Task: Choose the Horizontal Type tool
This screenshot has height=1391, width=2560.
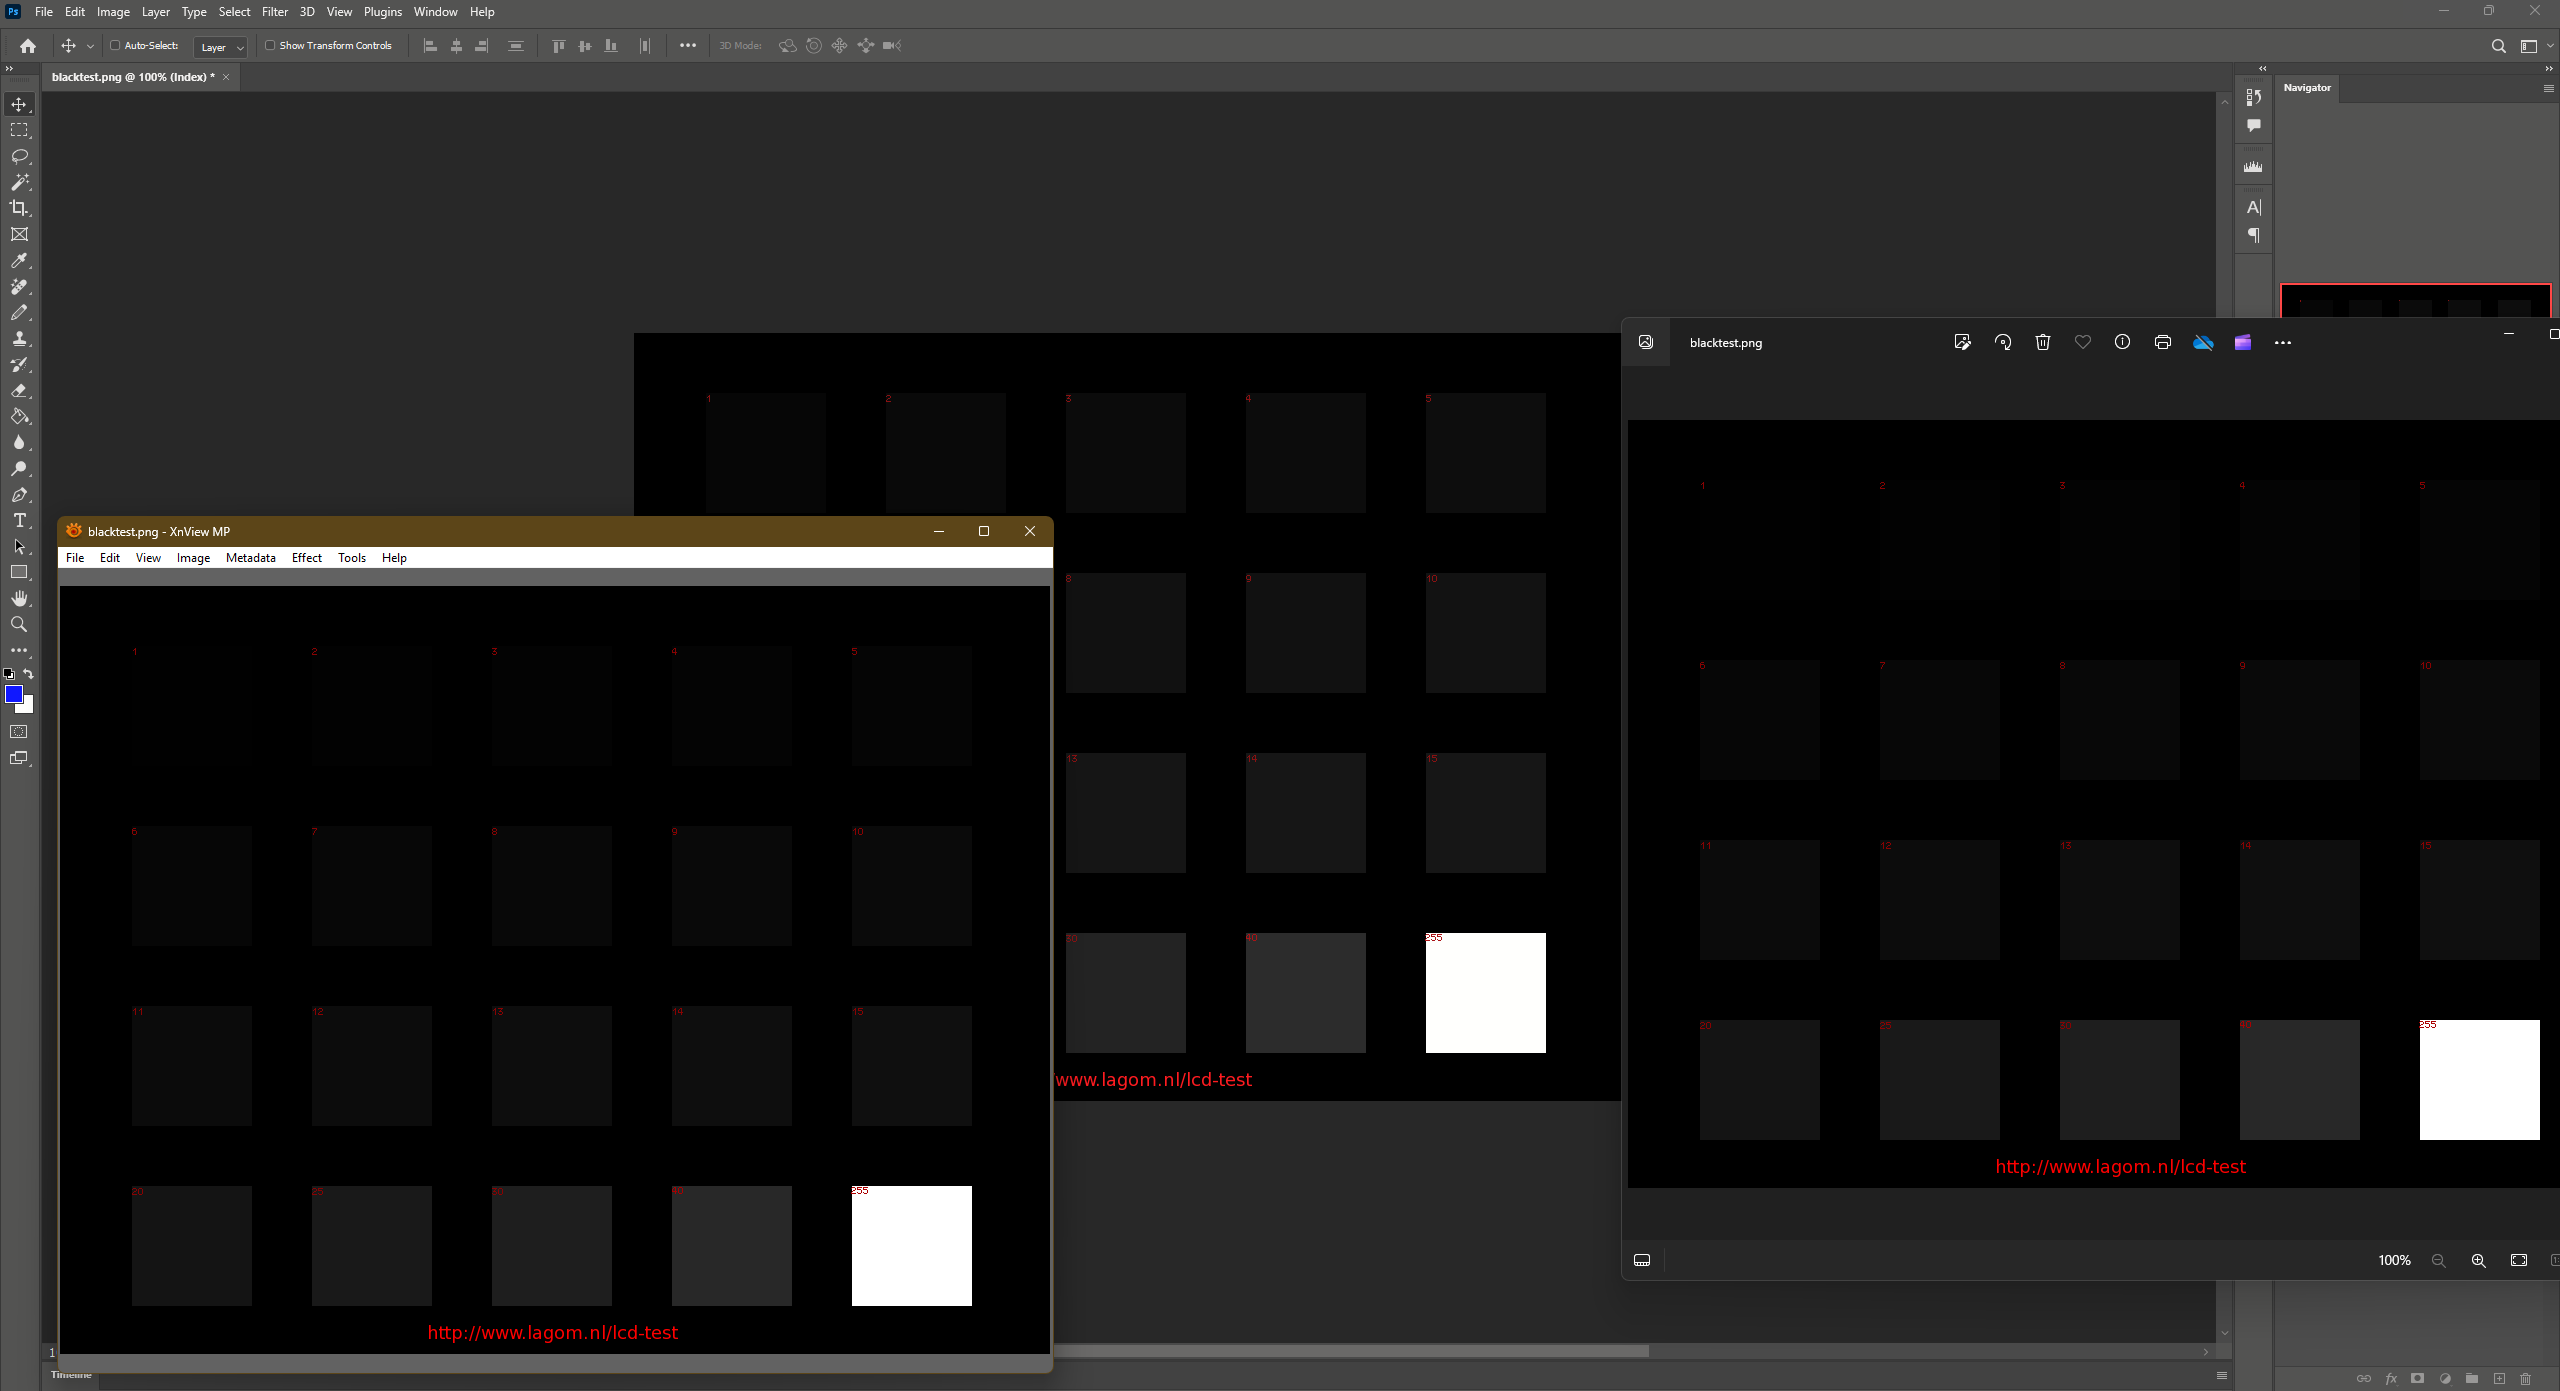Action: click(x=19, y=520)
